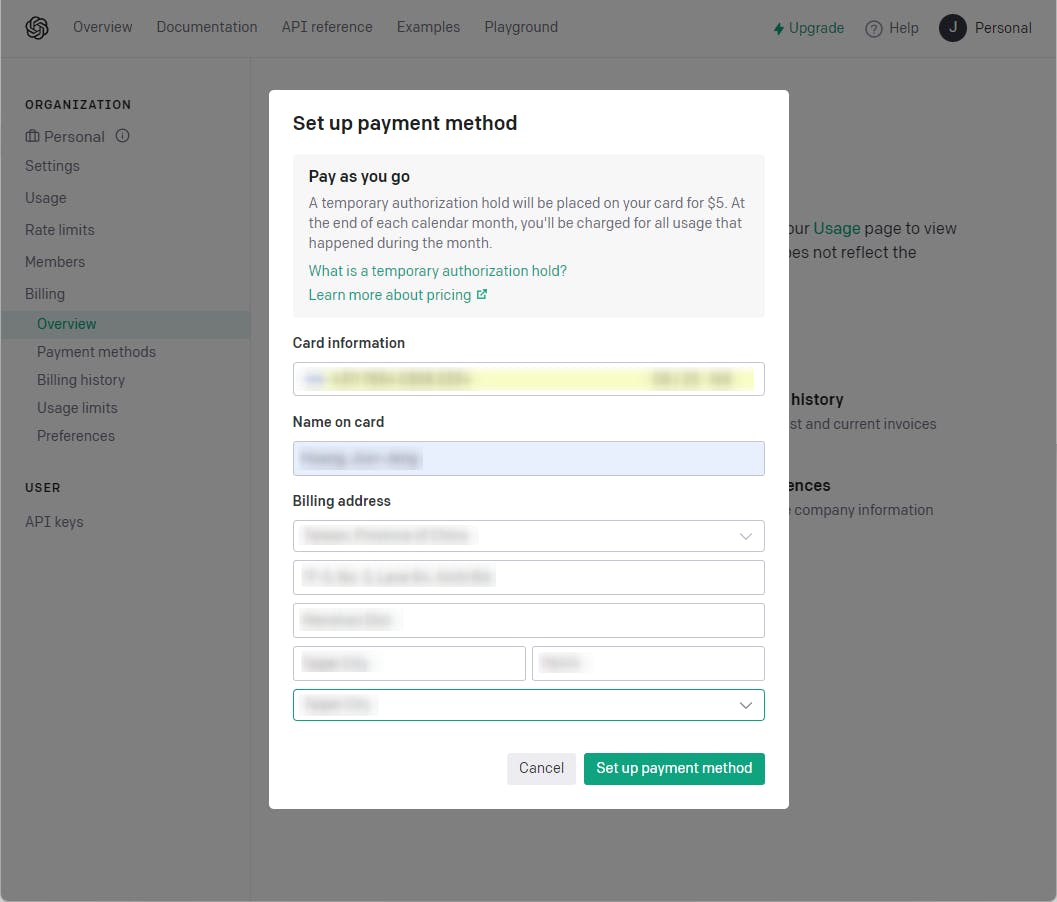Click the Learn more about pricing link
Screen dimensions: 1057x902
[x=390, y=295]
